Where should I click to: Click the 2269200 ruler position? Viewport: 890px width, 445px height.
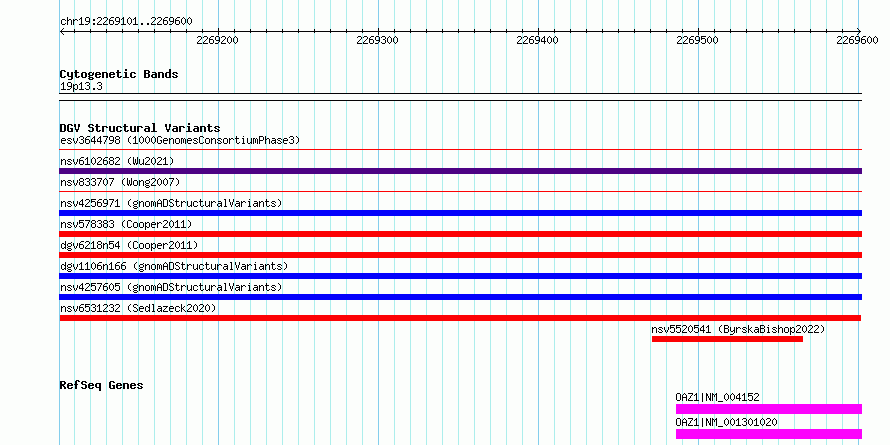(217, 40)
